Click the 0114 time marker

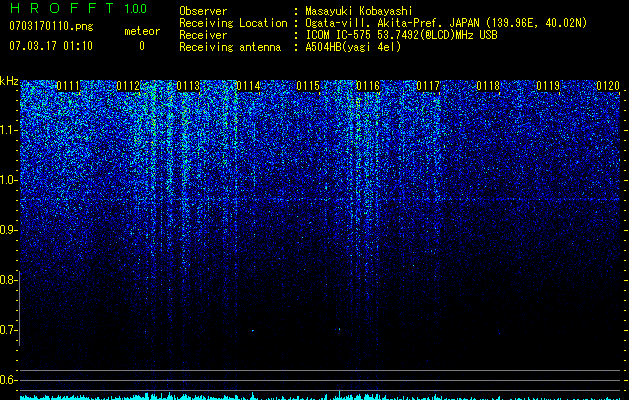coord(248,86)
